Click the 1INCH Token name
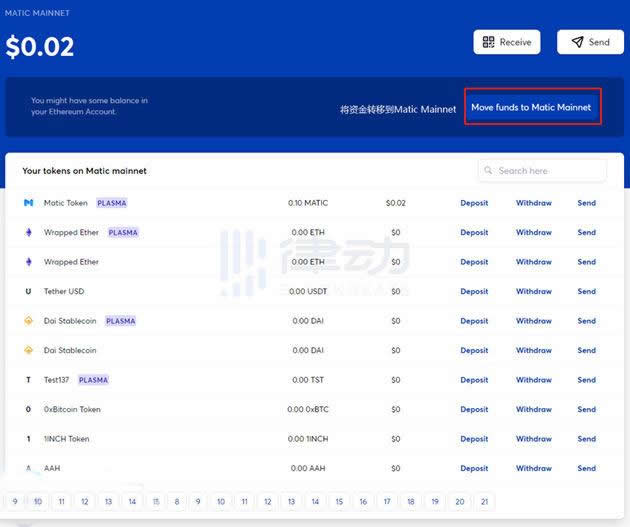 [67, 439]
